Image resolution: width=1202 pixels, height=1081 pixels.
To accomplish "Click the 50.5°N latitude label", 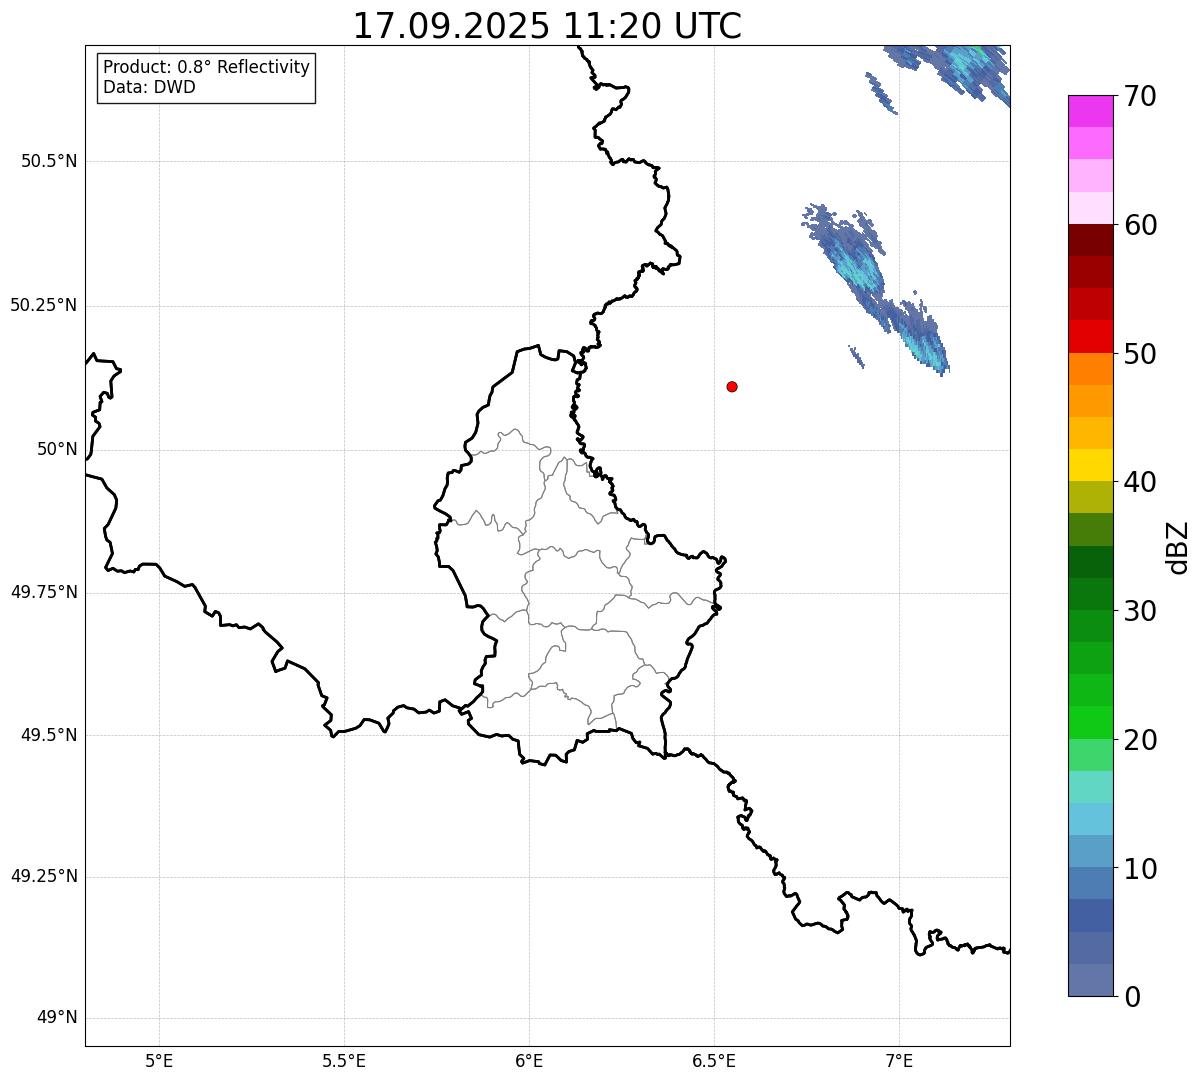I will (49, 161).
